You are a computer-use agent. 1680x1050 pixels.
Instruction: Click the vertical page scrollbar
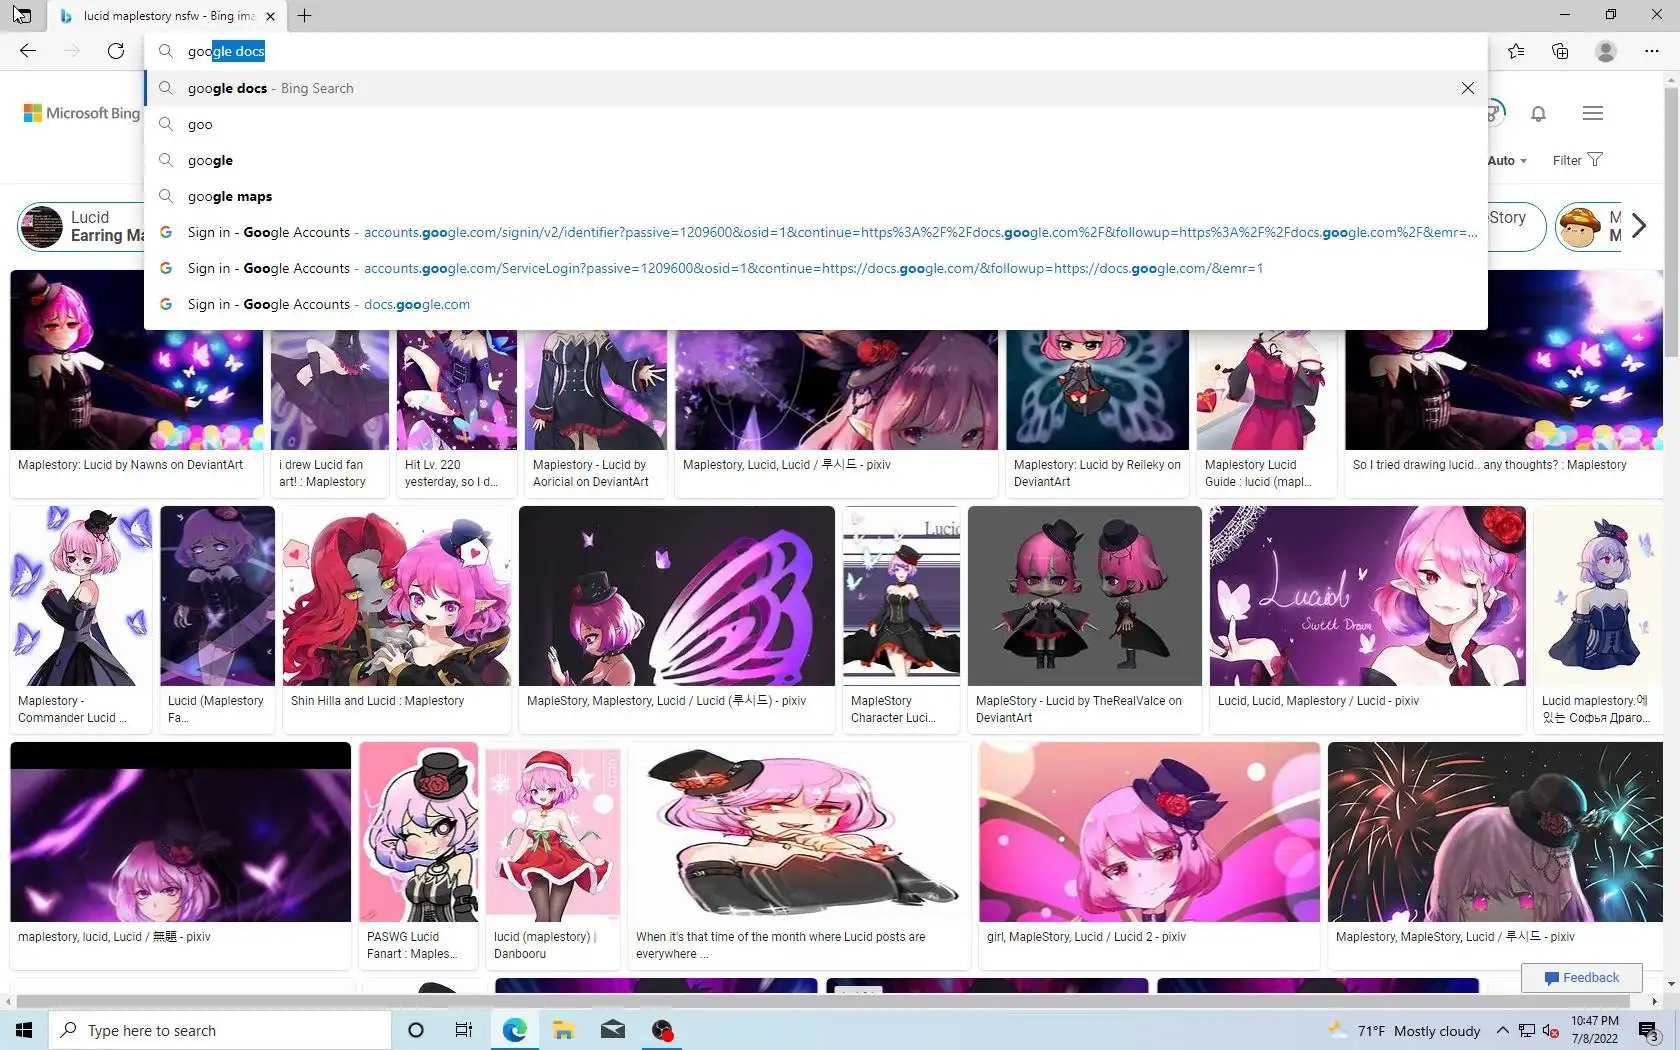(1671, 223)
